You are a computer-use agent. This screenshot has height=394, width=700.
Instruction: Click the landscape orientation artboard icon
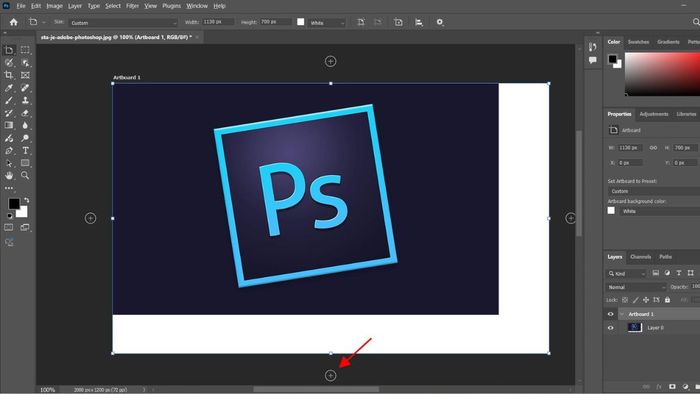point(378,22)
